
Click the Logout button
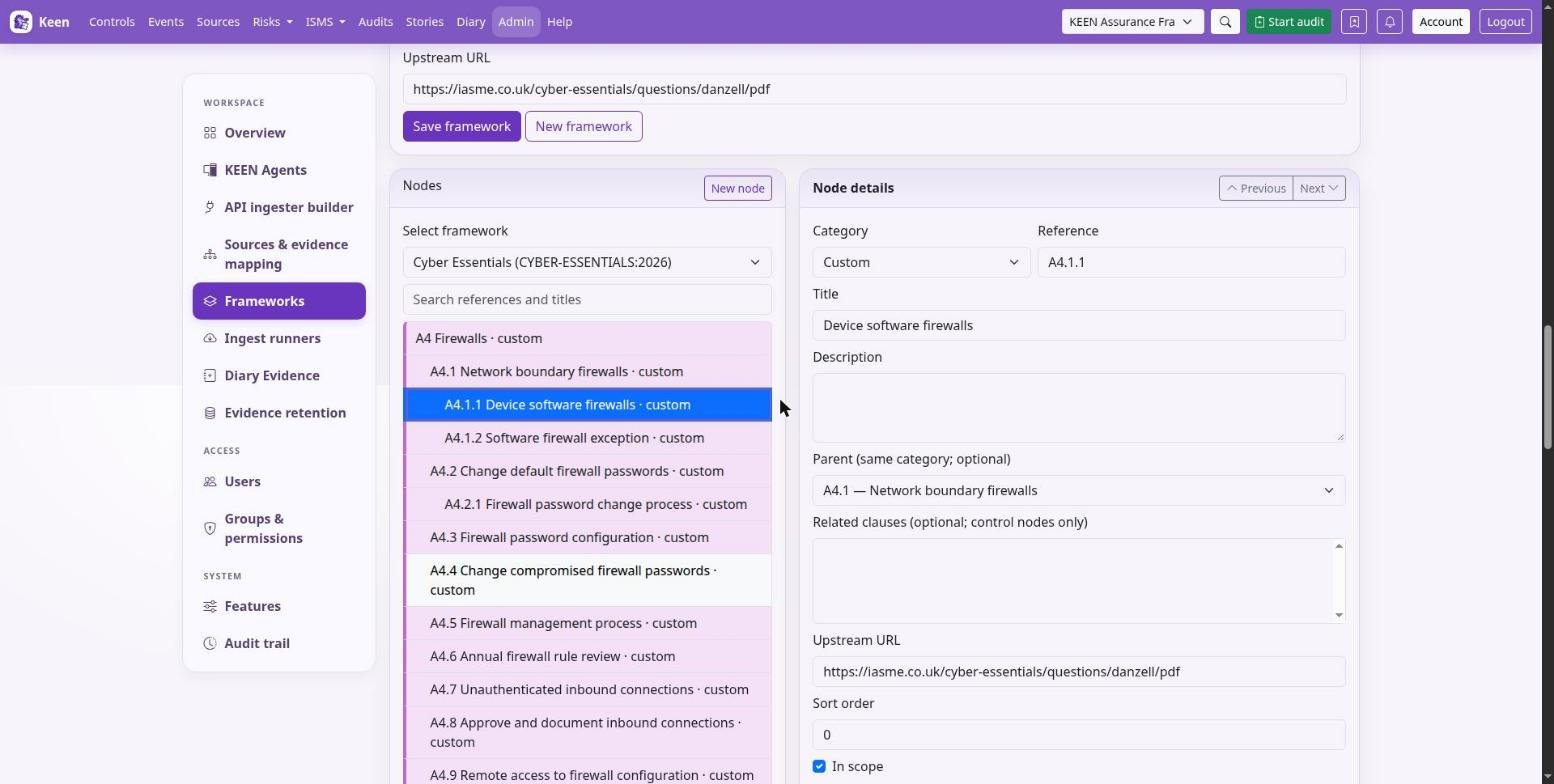pos(1505,22)
